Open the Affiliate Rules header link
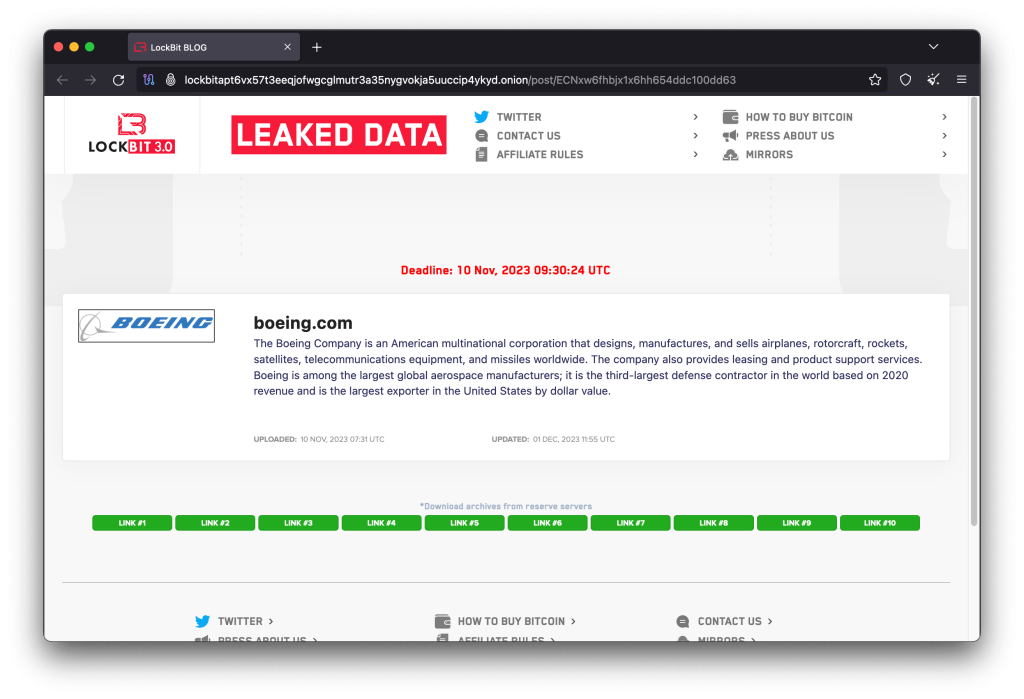 [x=540, y=155]
